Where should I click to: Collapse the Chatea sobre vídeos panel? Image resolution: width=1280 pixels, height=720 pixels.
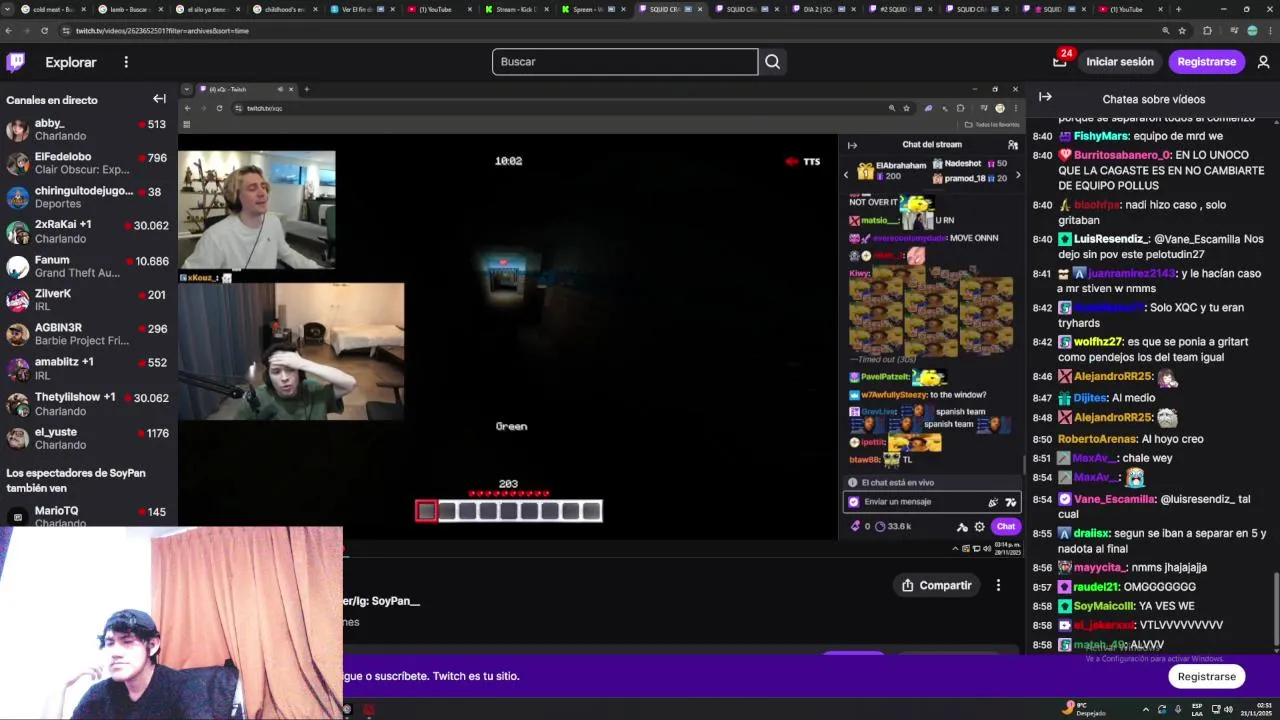pos(1045,97)
